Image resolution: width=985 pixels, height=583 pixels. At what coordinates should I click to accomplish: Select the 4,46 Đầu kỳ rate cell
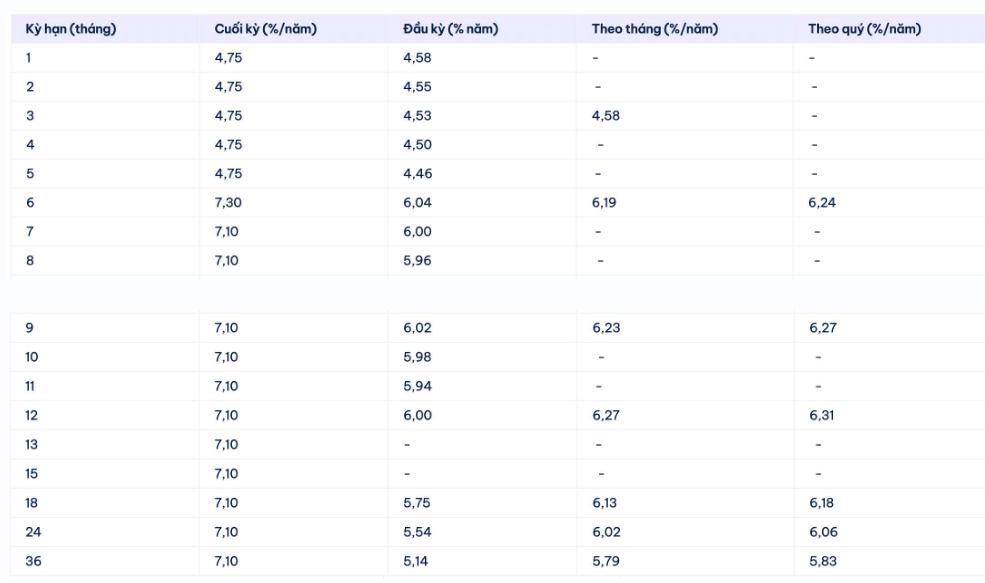click(417, 174)
